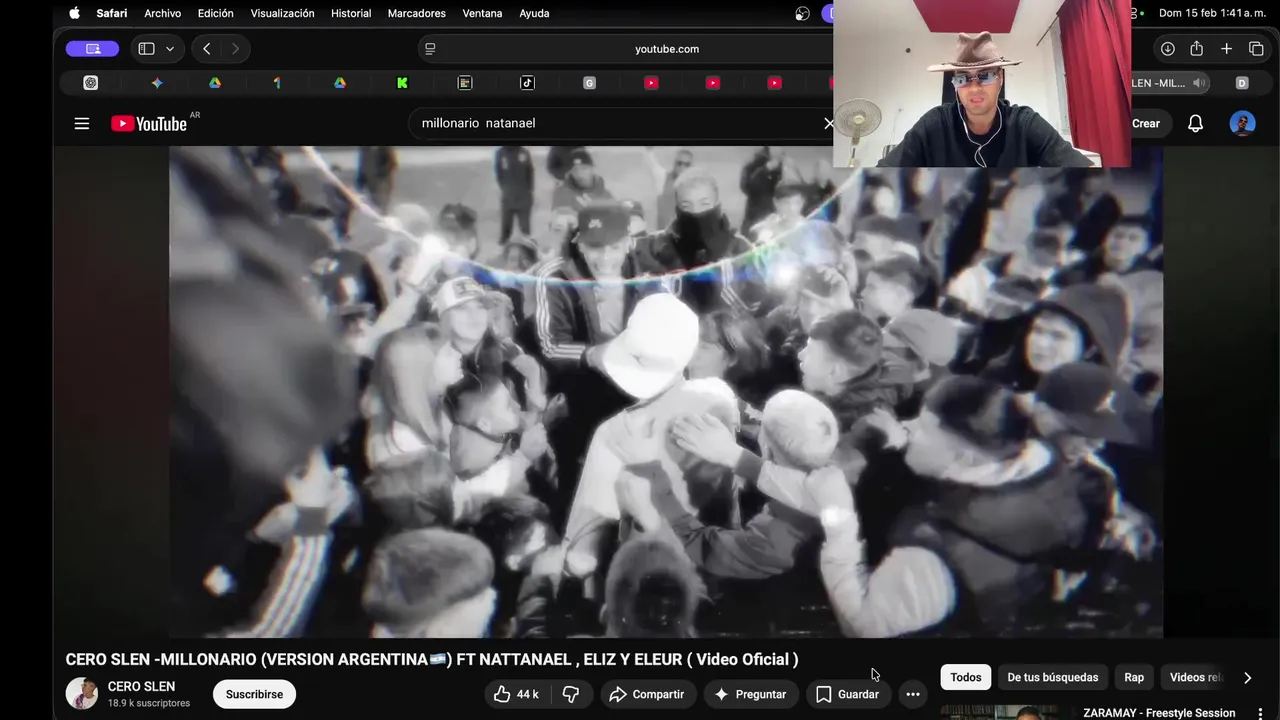The width and height of the screenshot is (1280, 720).
Task: Switch to the green K tab
Action: pyautogui.click(x=402, y=83)
